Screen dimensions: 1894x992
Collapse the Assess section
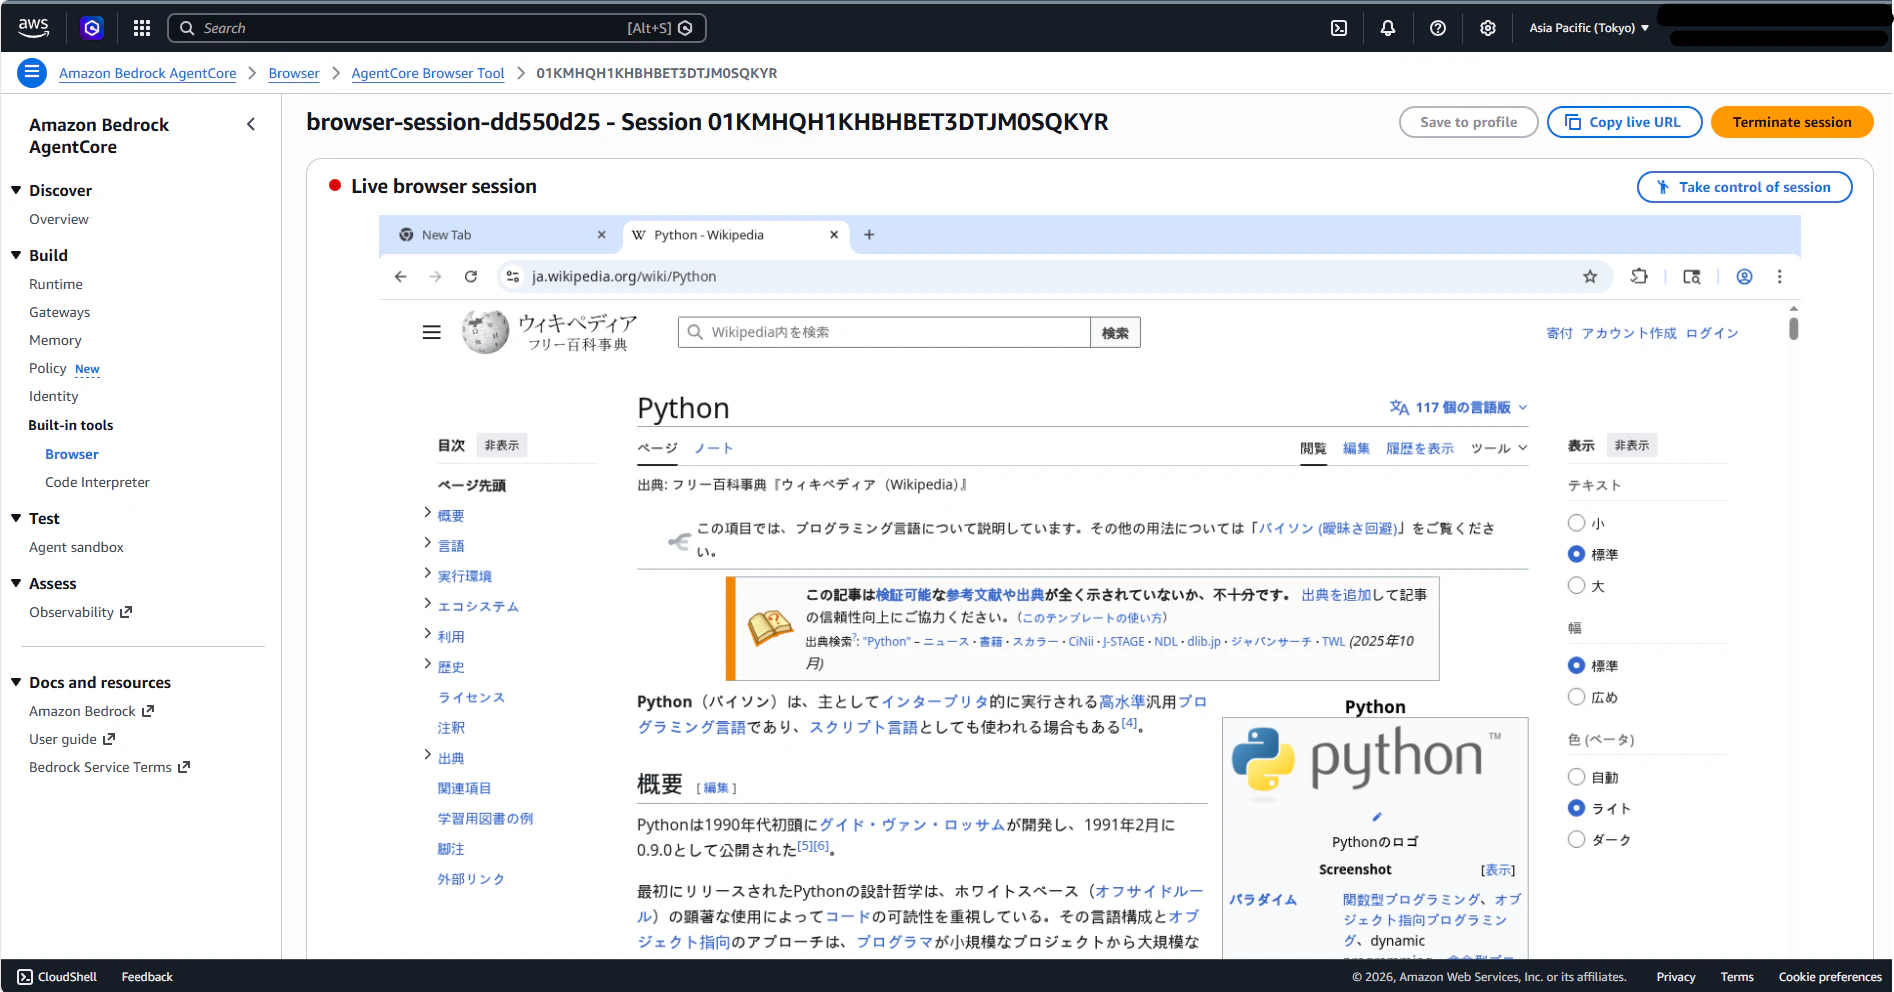[16, 583]
